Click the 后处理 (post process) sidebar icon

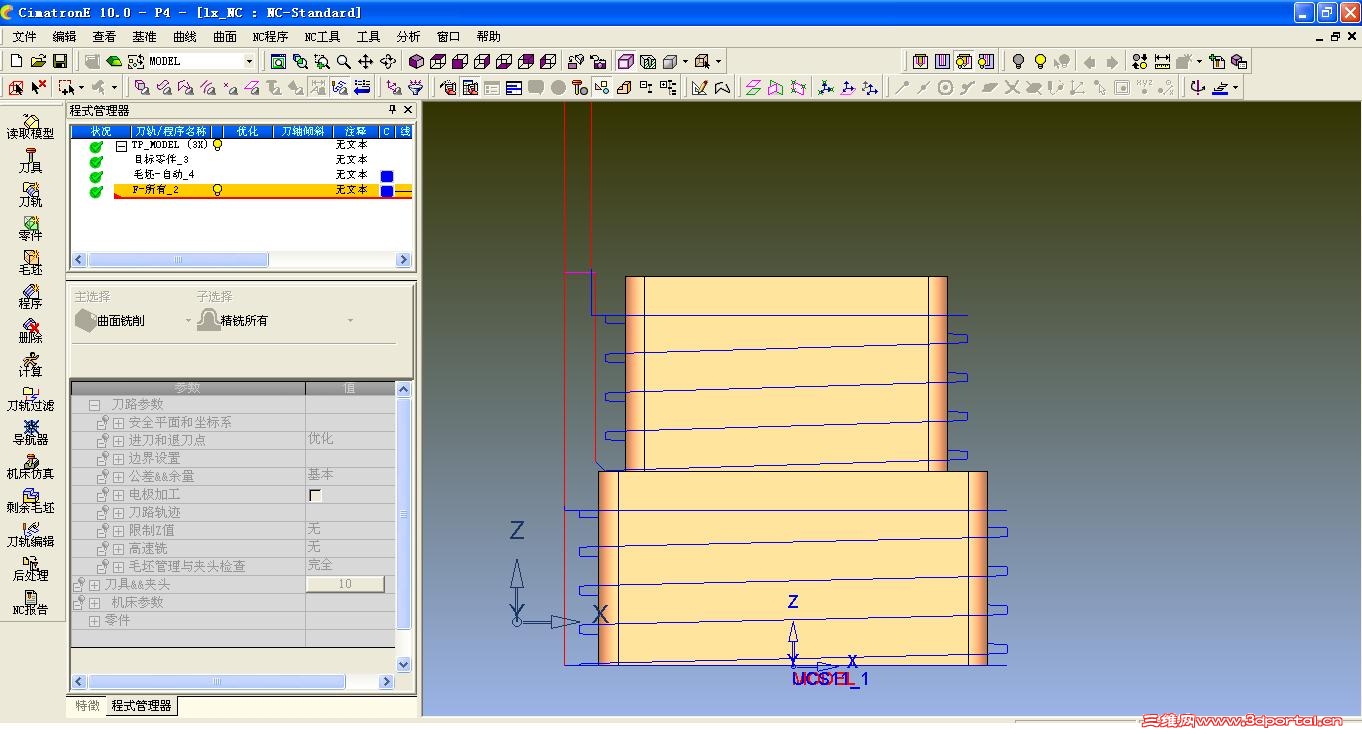point(30,568)
